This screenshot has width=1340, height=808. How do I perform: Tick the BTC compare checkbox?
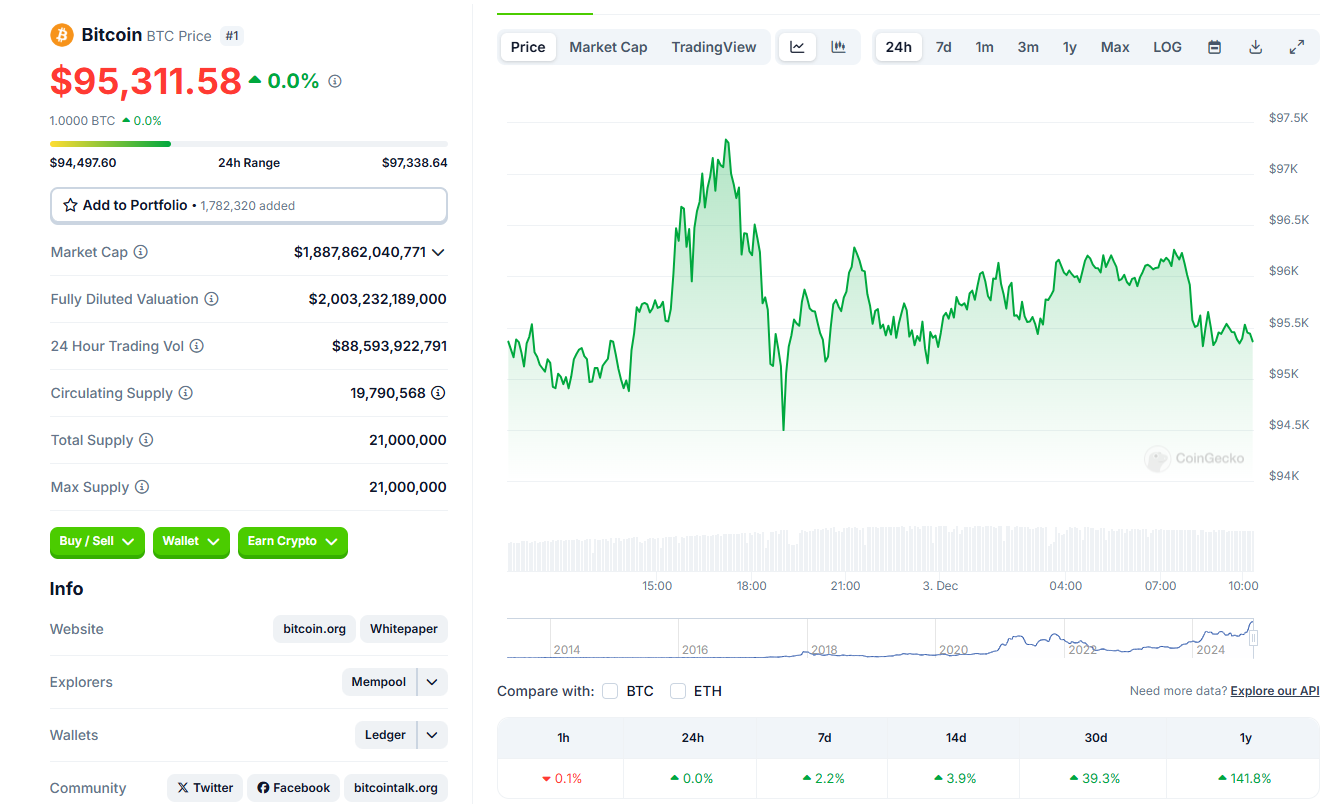point(610,691)
